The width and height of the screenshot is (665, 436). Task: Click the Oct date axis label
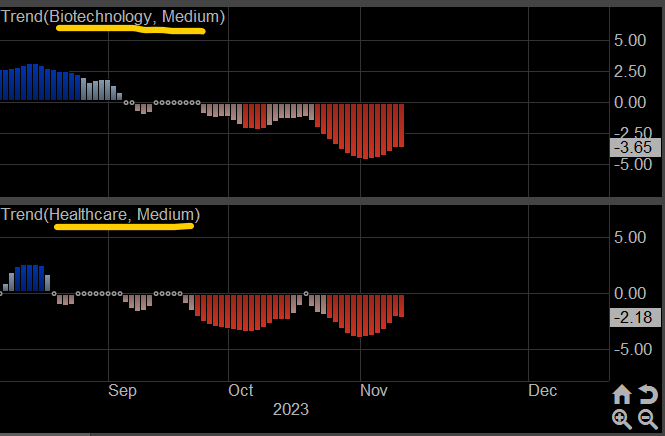240,391
